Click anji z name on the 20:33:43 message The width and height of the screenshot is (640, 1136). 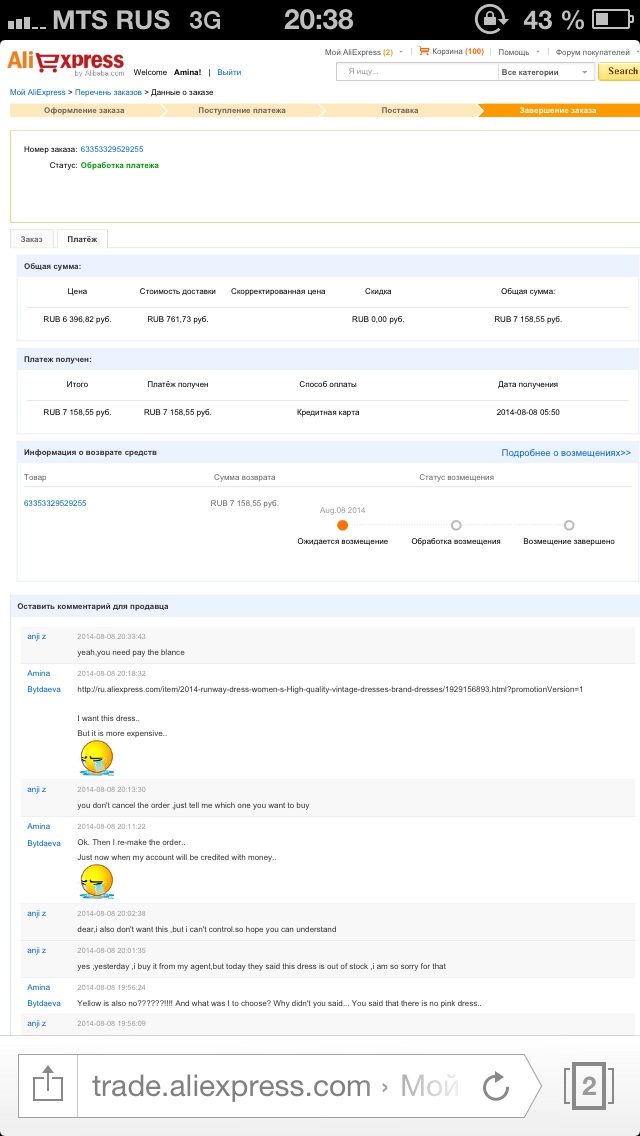tap(37, 636)
